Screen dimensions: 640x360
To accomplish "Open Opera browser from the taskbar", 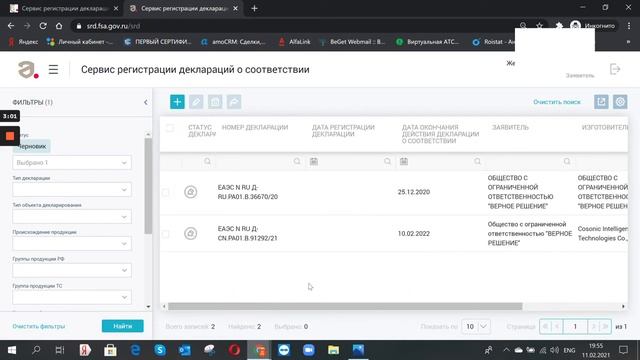I will (x=234, y=350).
